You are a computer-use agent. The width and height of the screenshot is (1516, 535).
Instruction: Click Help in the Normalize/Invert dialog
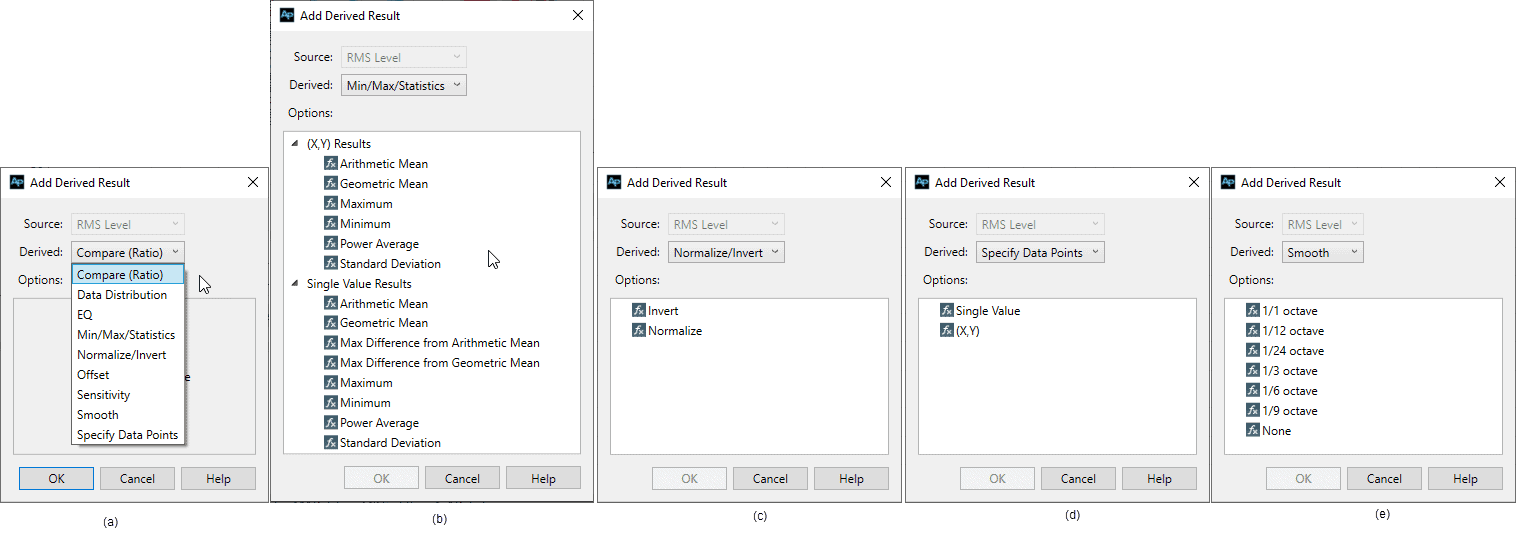(x=851, y=479)
